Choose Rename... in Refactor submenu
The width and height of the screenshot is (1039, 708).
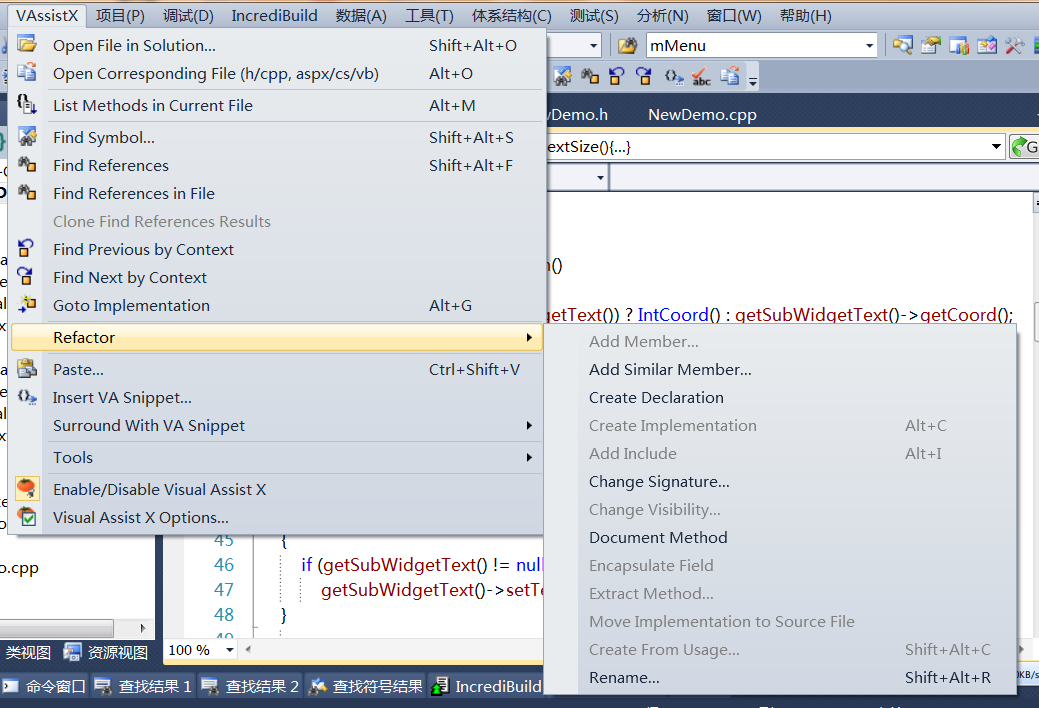pos(624,678)
